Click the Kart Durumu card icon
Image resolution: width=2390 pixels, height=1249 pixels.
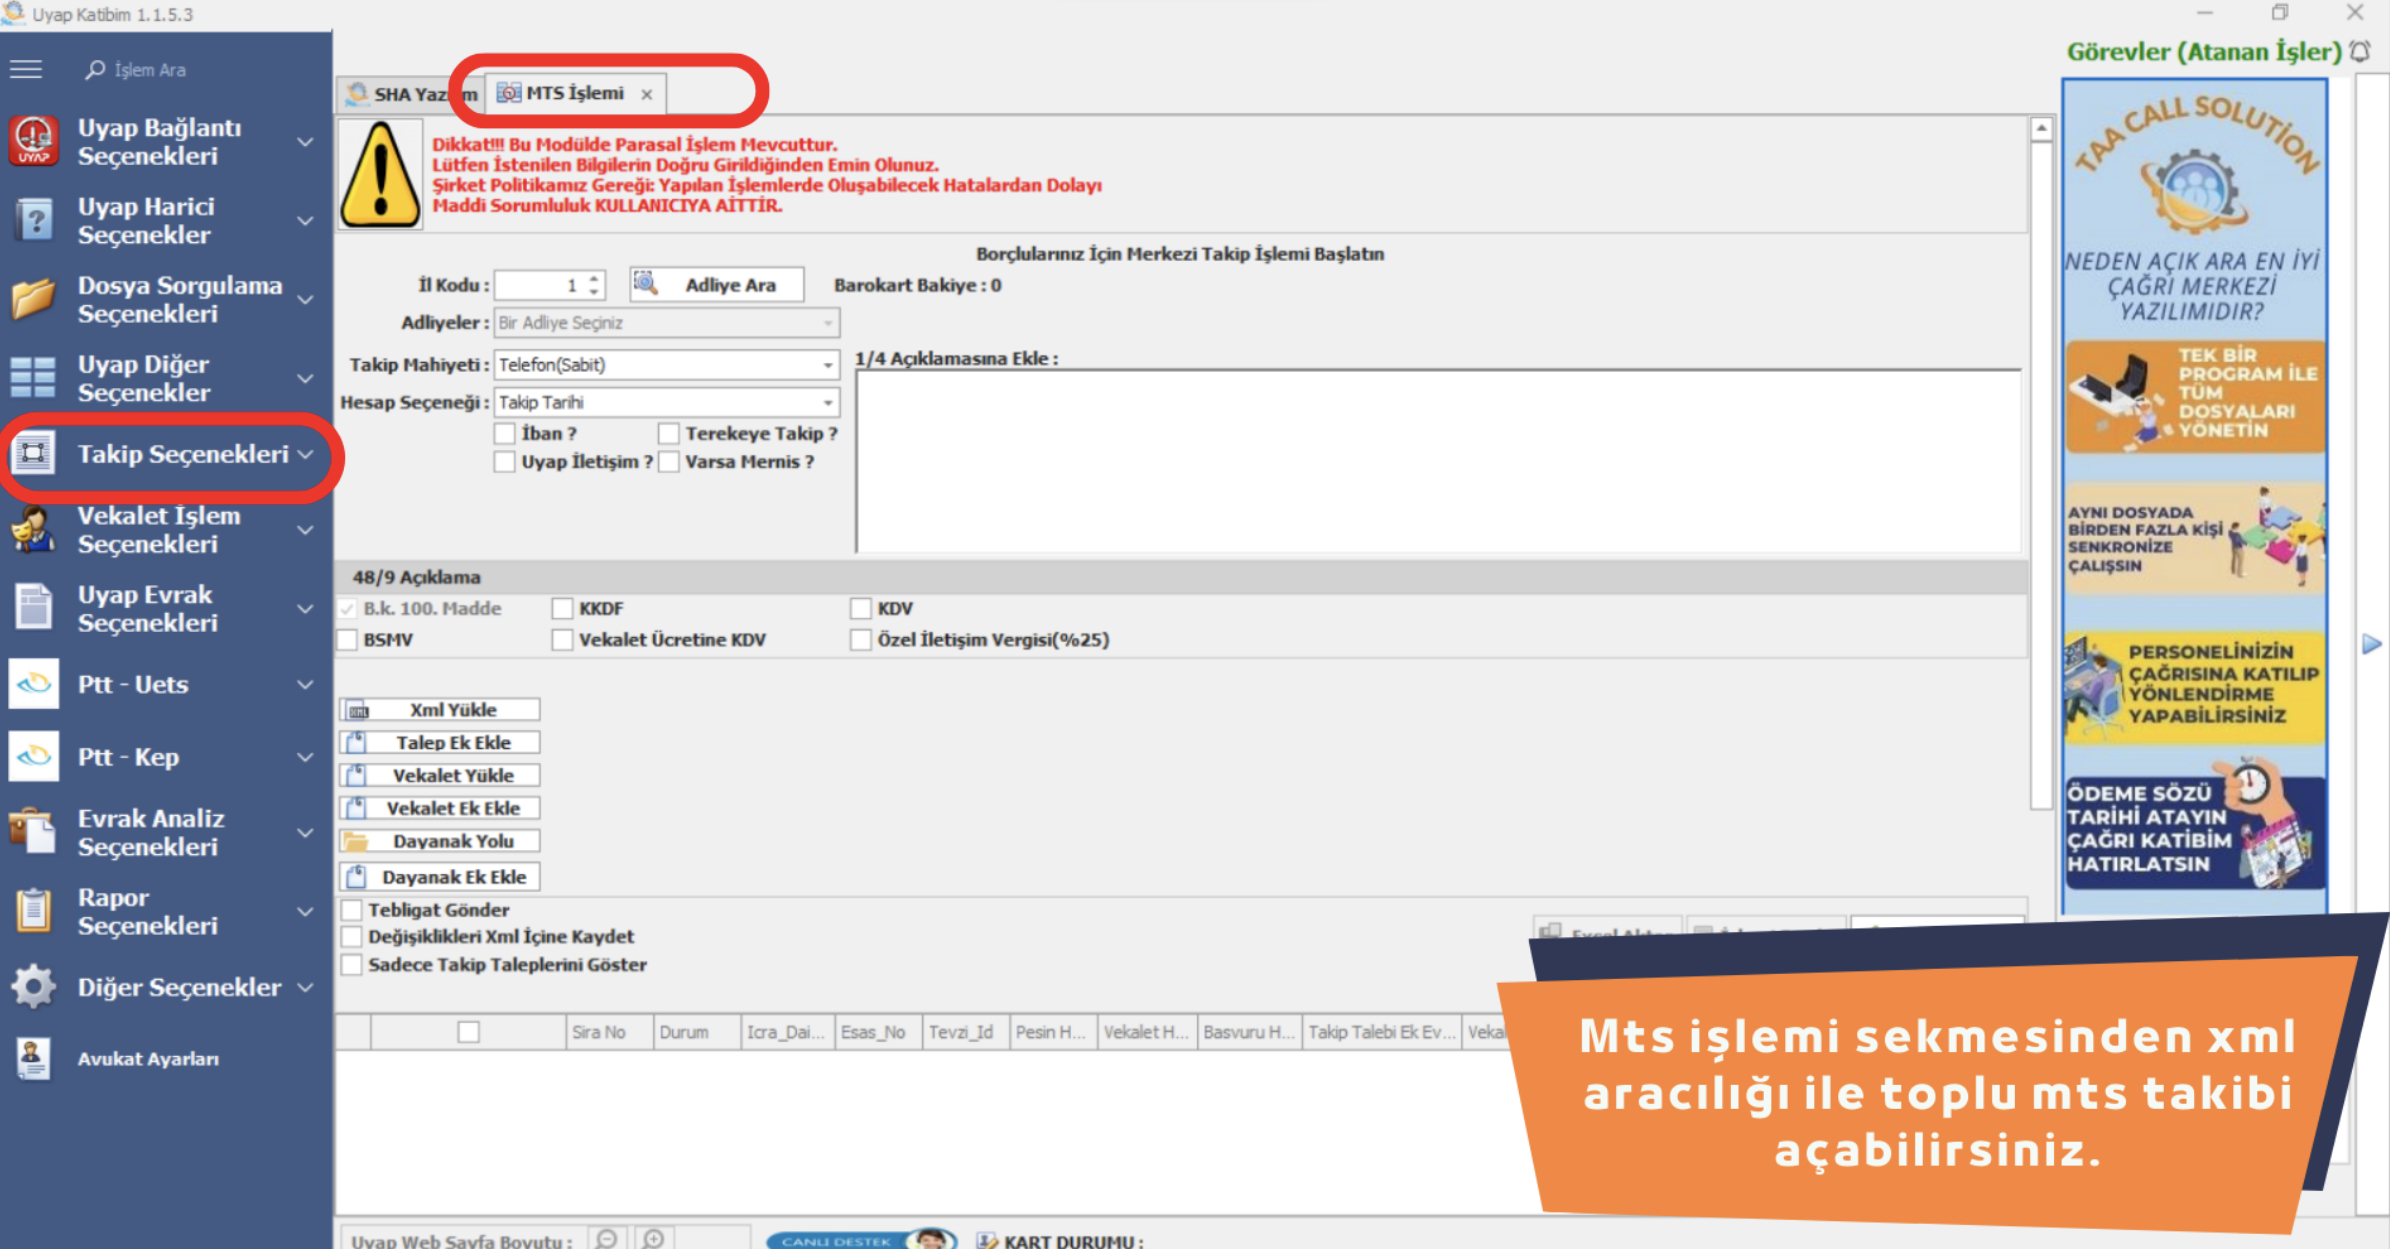987,1241
